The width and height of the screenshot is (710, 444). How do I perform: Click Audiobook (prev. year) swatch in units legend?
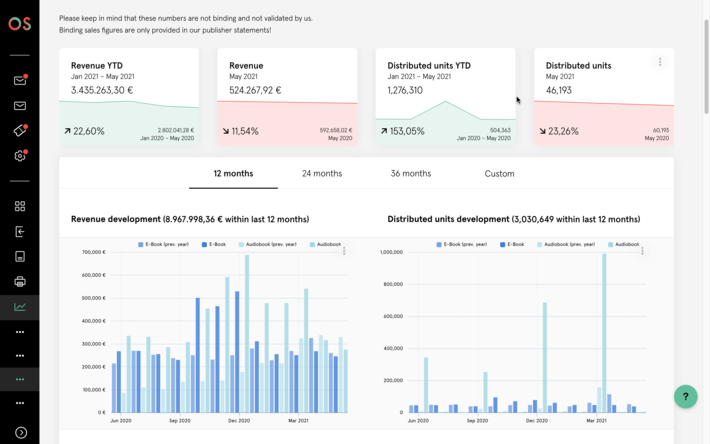click(540, 244)
